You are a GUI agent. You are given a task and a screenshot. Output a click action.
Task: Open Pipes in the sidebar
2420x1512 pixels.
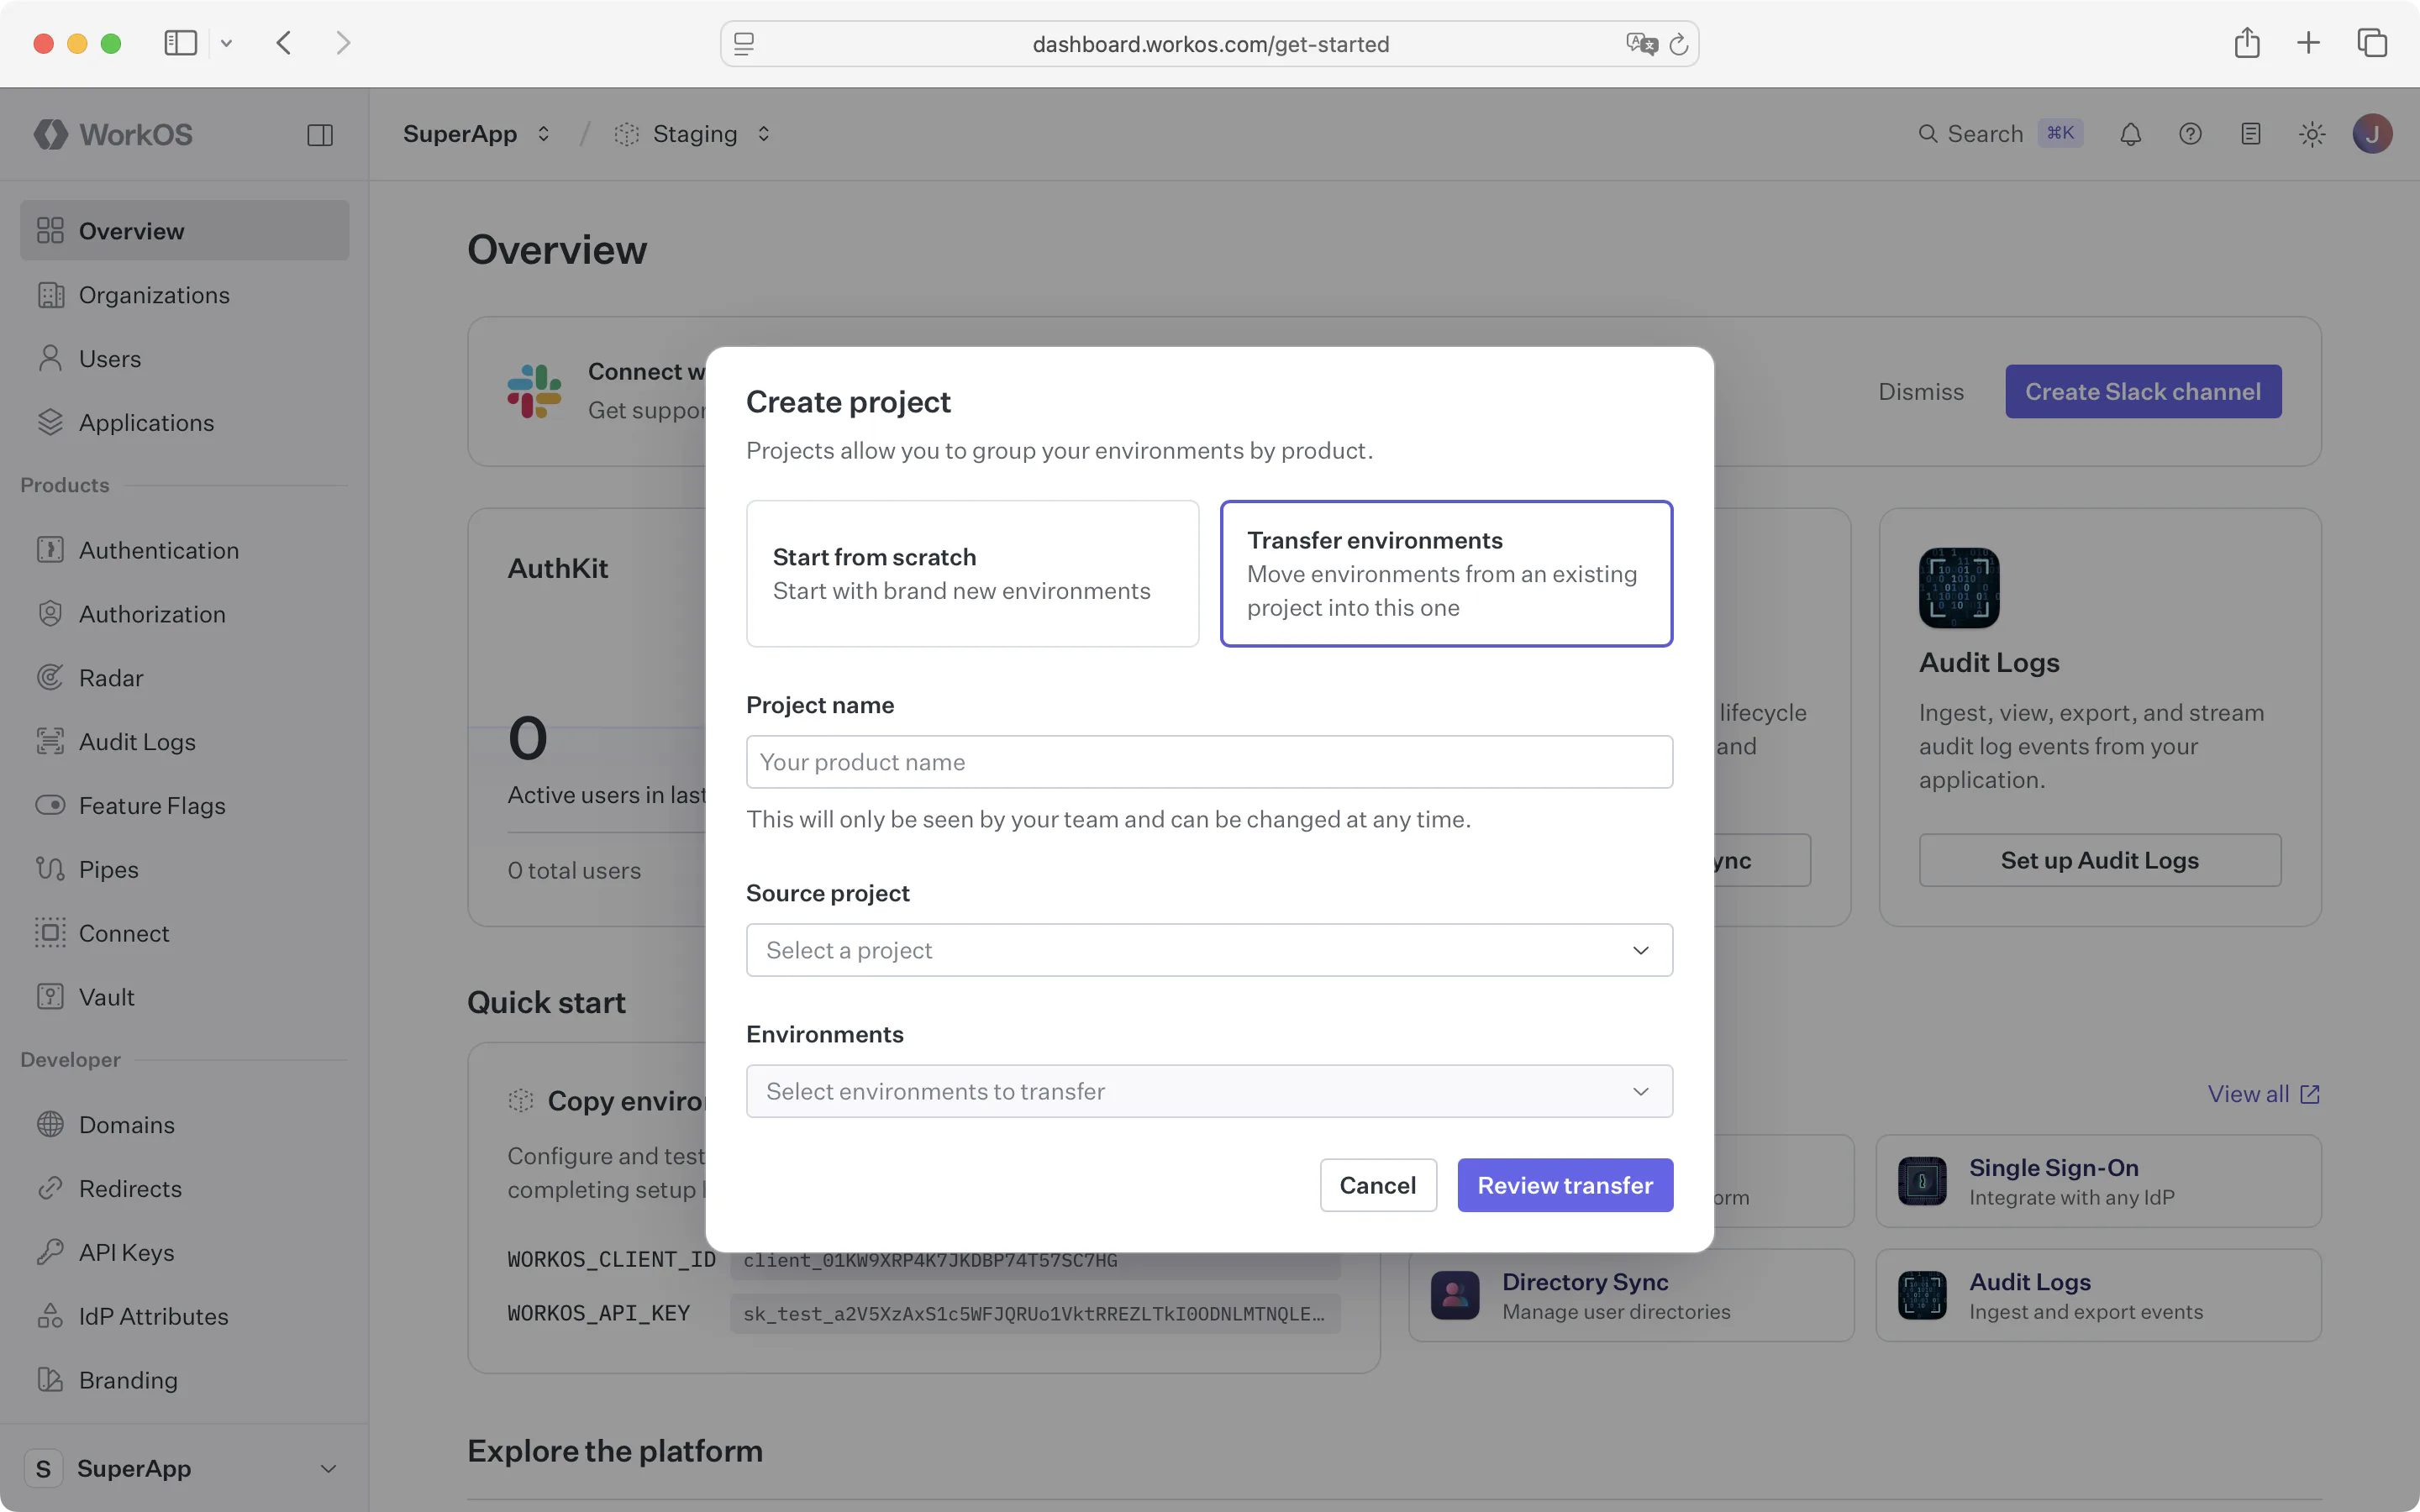(184, 869)
